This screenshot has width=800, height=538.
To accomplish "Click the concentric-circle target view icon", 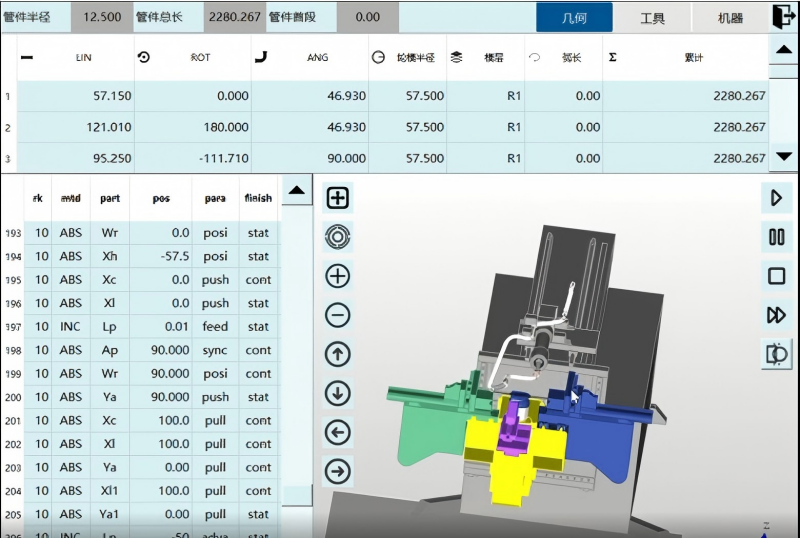I will point(338,237).
